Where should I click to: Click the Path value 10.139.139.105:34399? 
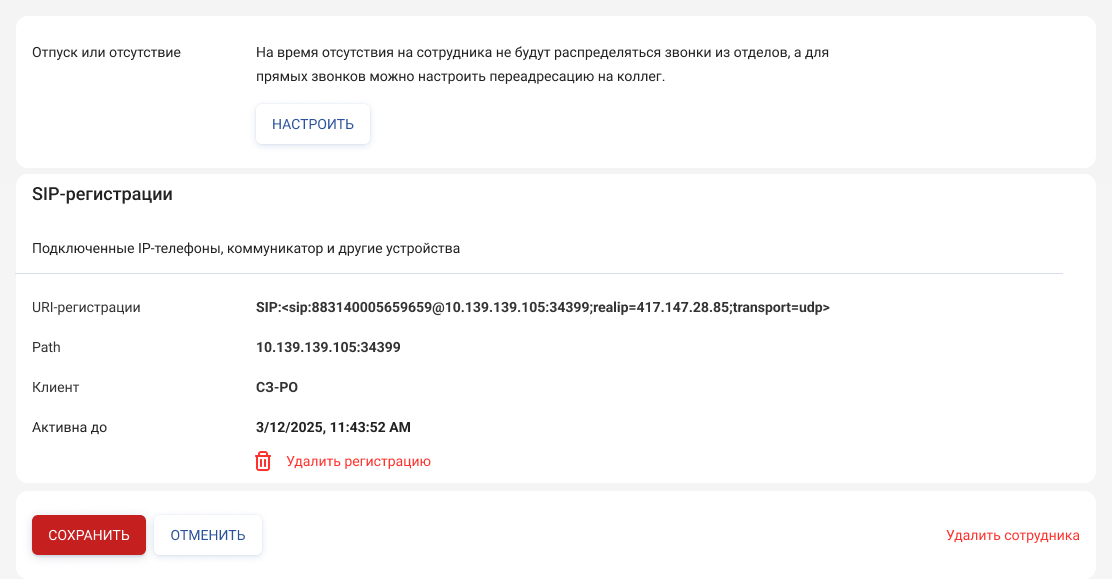coord(328,347)
